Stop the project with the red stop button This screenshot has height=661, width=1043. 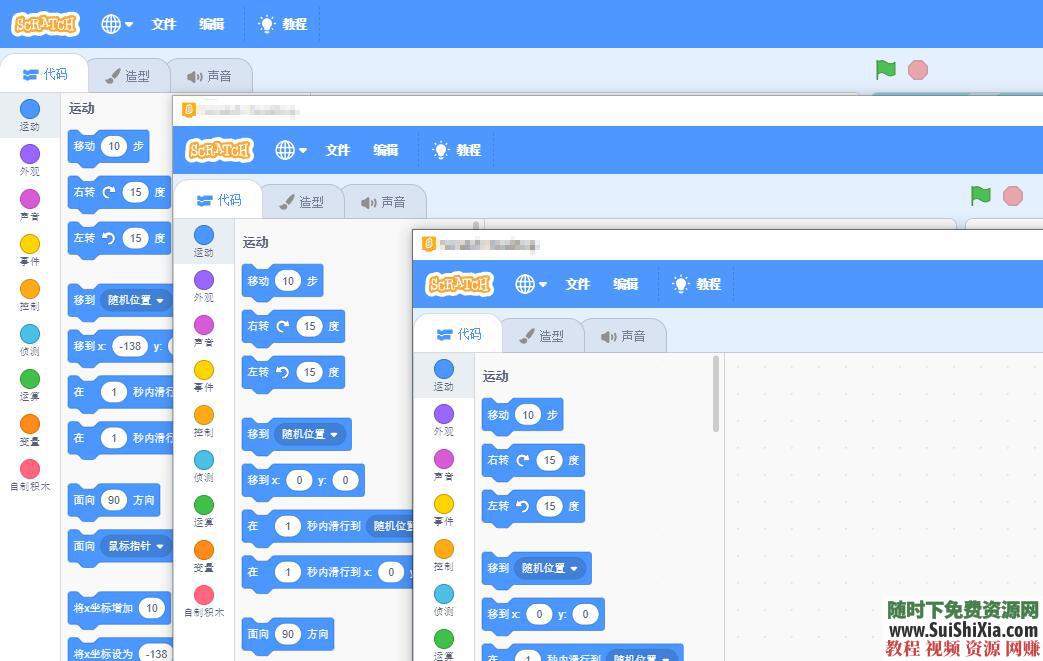pos(917,70)
